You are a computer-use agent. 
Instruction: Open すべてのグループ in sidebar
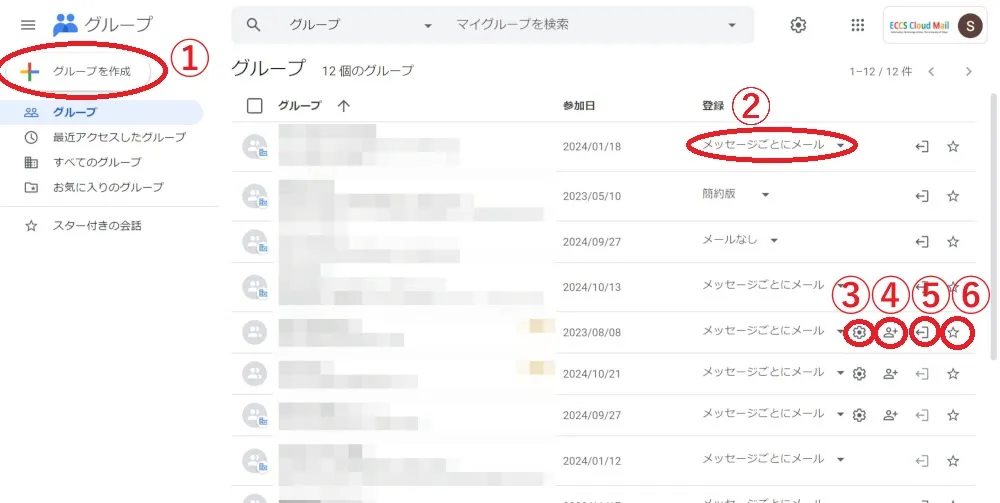96,162
